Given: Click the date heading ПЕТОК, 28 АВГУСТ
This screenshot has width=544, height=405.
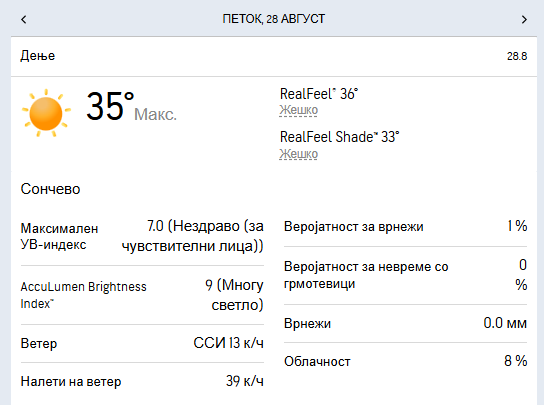Looking at the screenshot, I should coord(274,19).
